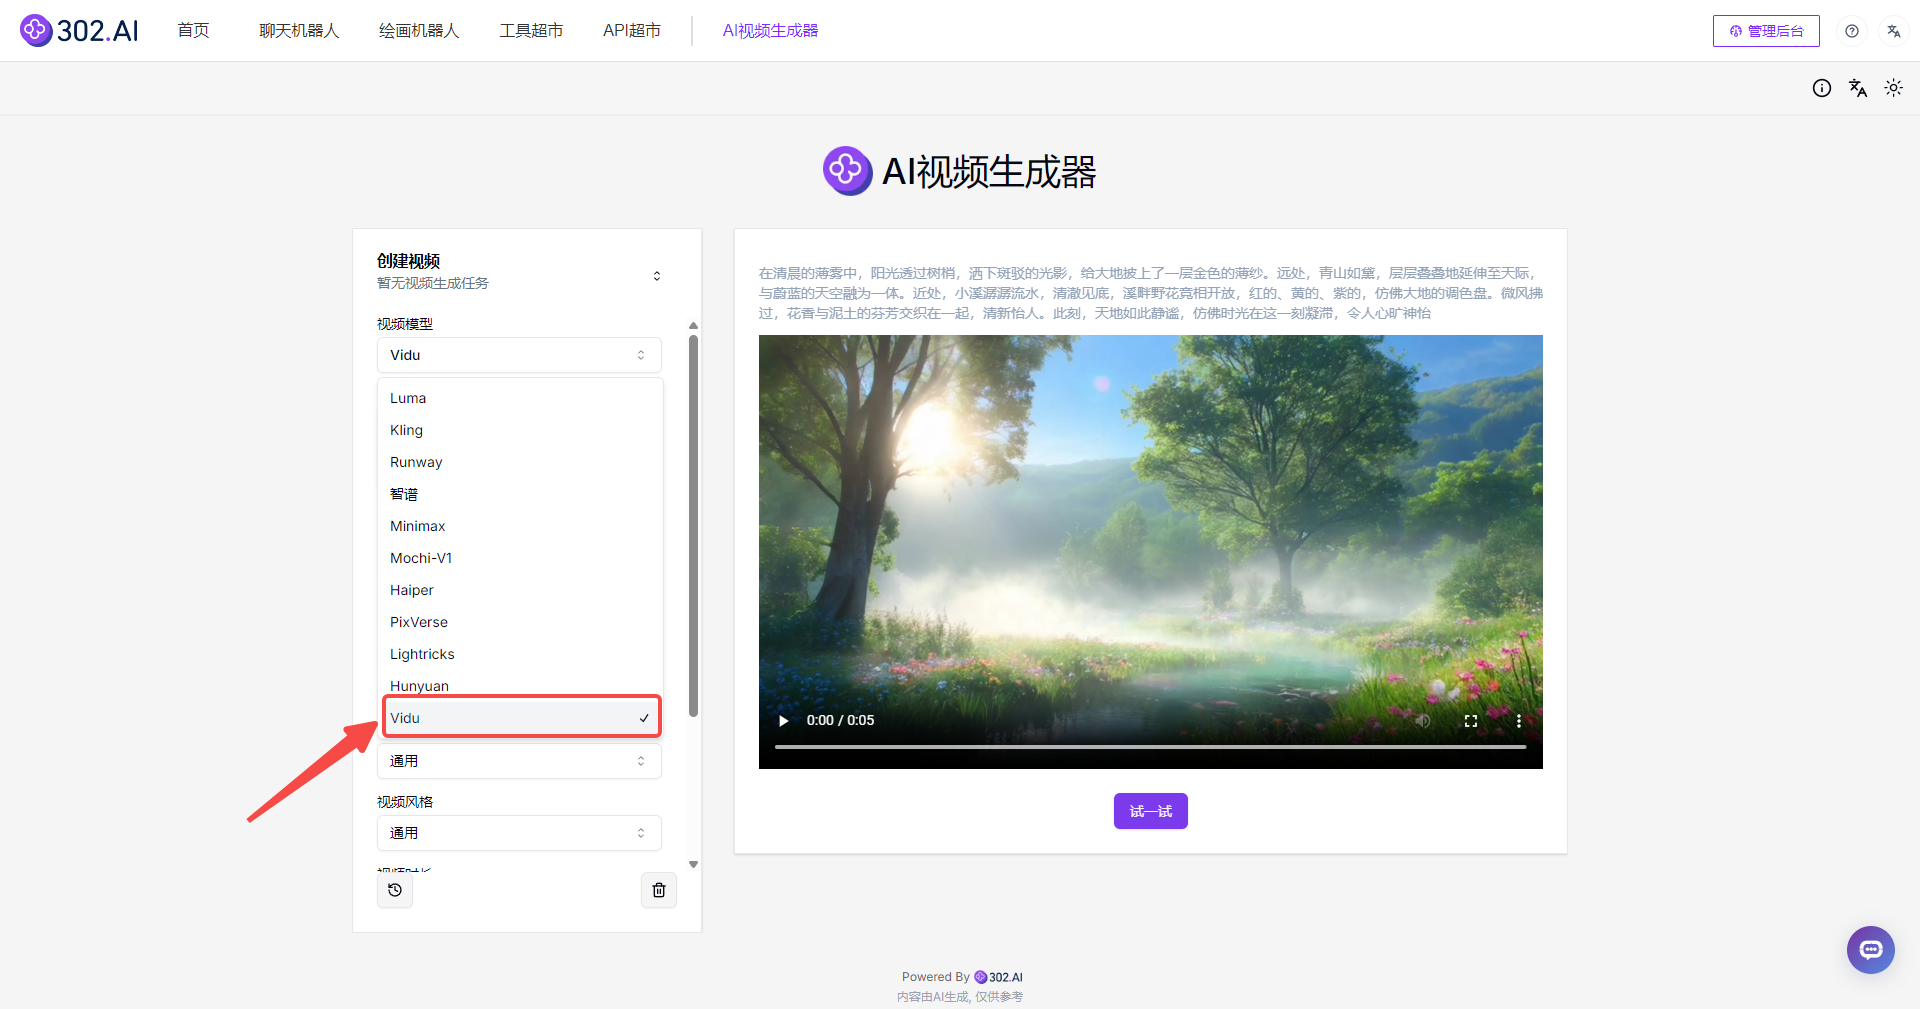This screenshot has width=1920, height=1009.
Task: Open the video more-options menu
Action: [1519, 720]
